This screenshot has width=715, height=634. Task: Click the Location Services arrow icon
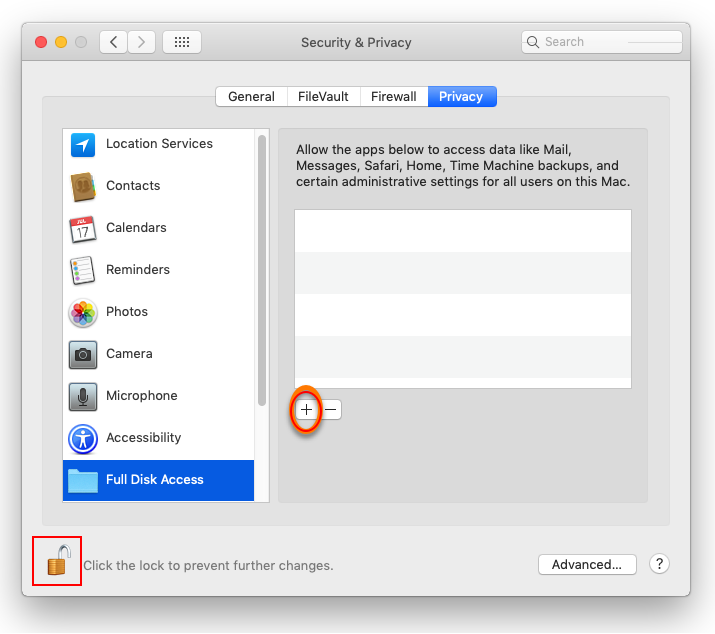click(x=83, y=145)
